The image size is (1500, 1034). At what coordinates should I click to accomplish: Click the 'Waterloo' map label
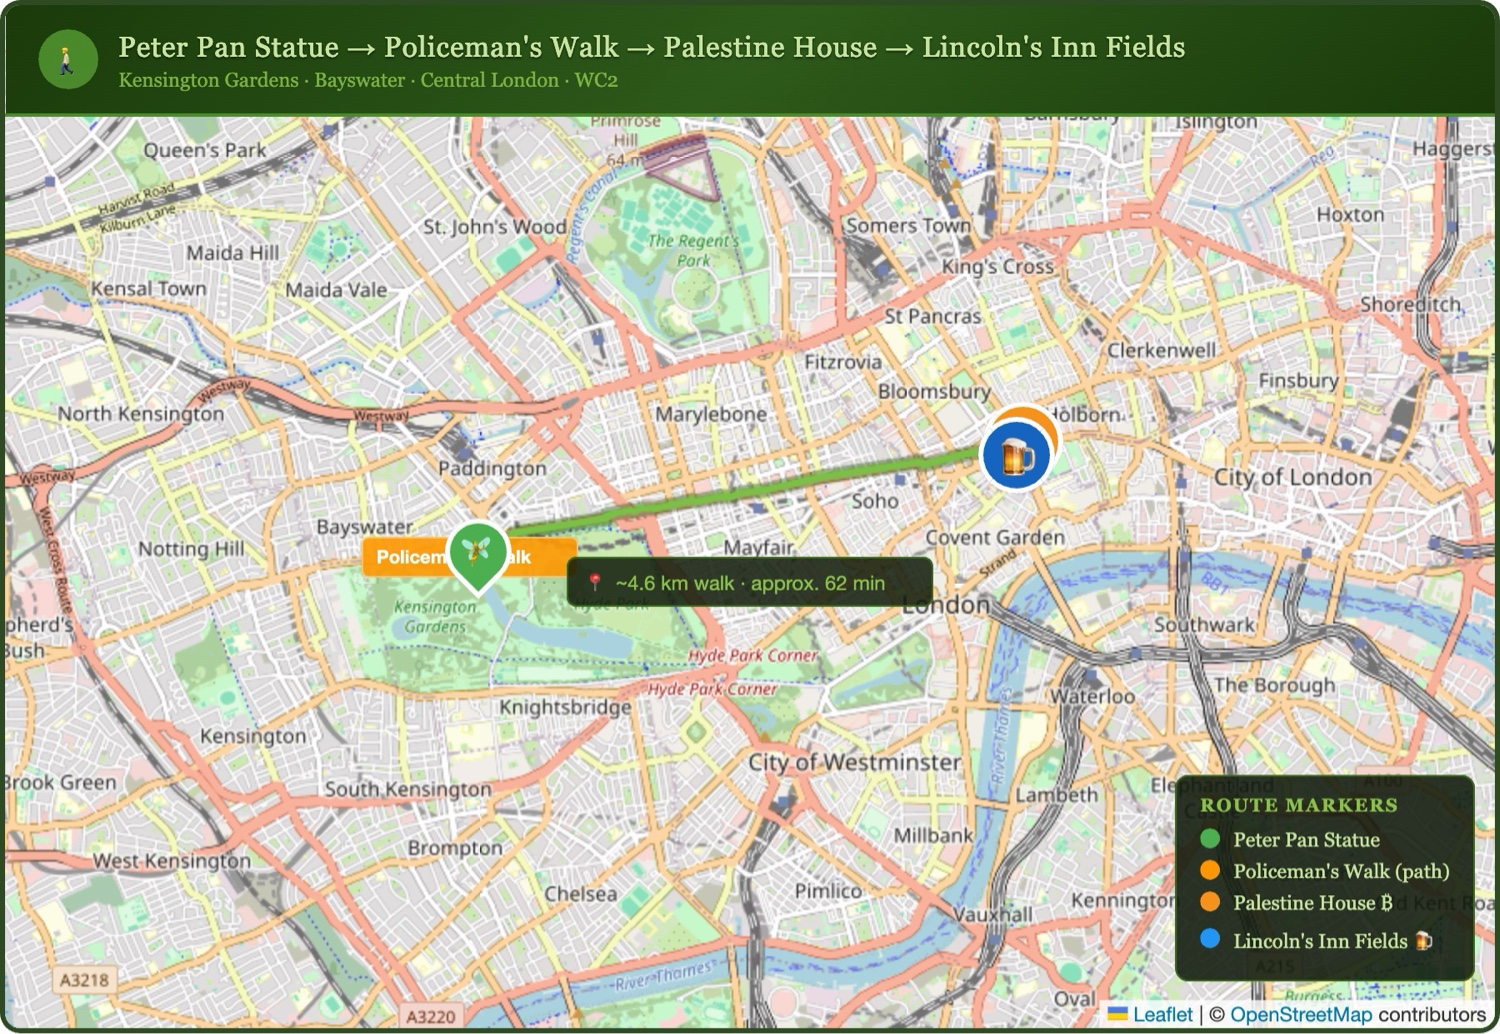coord(1092,696)
